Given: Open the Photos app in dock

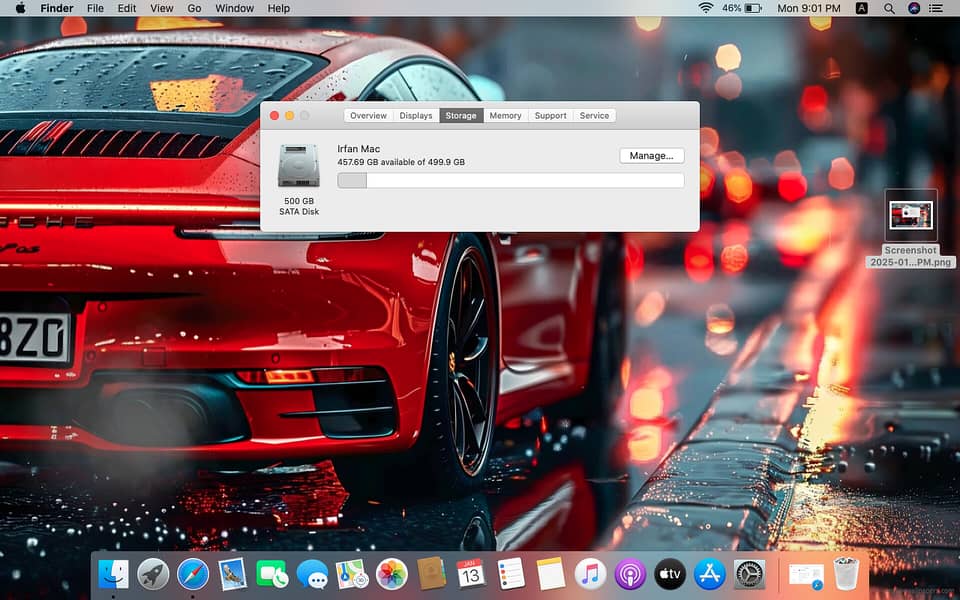Looking at the screenshot, I should [391, 574].
